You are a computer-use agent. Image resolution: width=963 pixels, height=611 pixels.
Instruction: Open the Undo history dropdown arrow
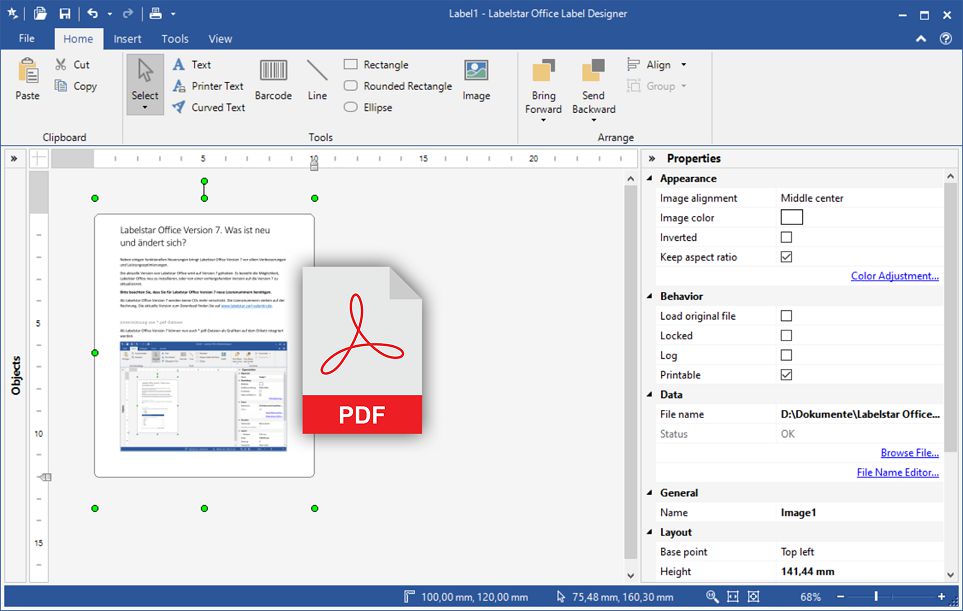[109, 14]
